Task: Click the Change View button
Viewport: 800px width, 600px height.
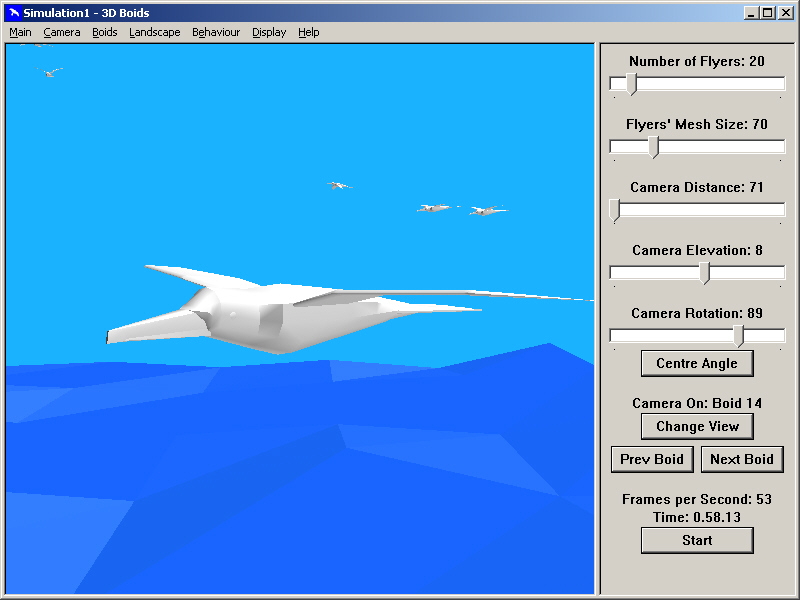Action: (697, 426)
